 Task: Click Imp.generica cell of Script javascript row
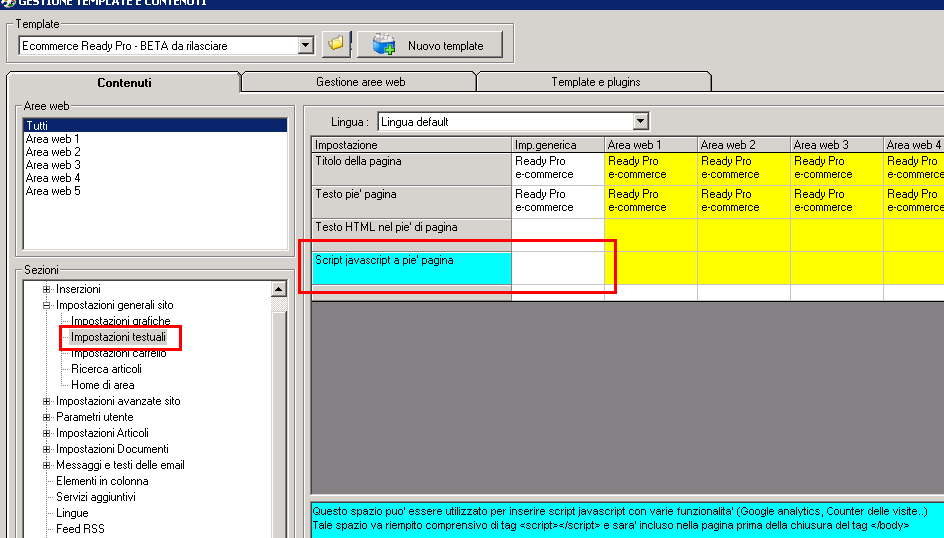pyautogui.click(x=558, y=268)
